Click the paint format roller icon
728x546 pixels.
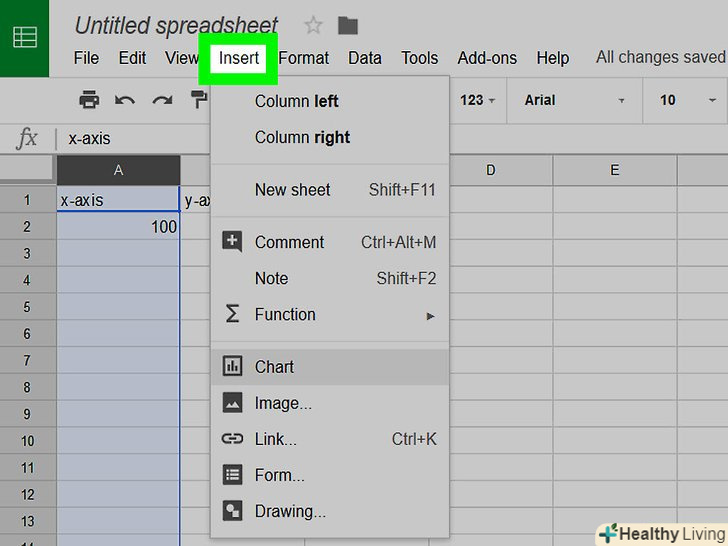point(198,100)
